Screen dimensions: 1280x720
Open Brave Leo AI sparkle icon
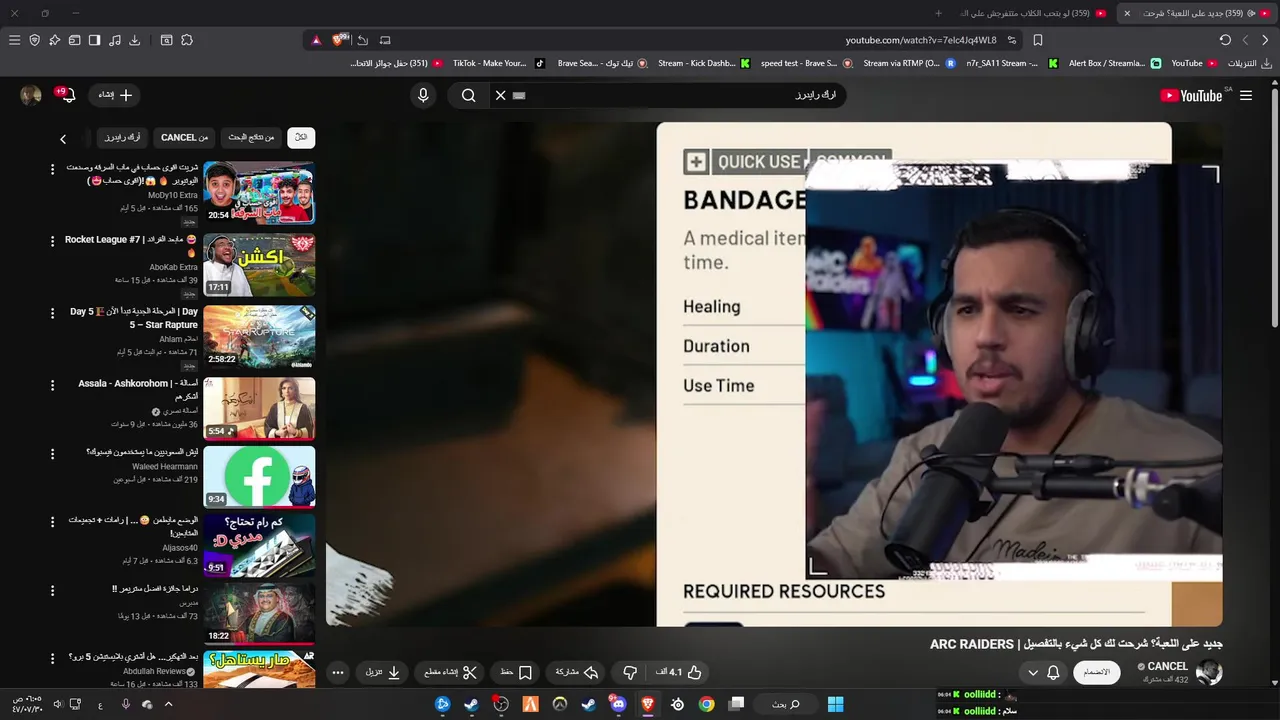point(54,40)
